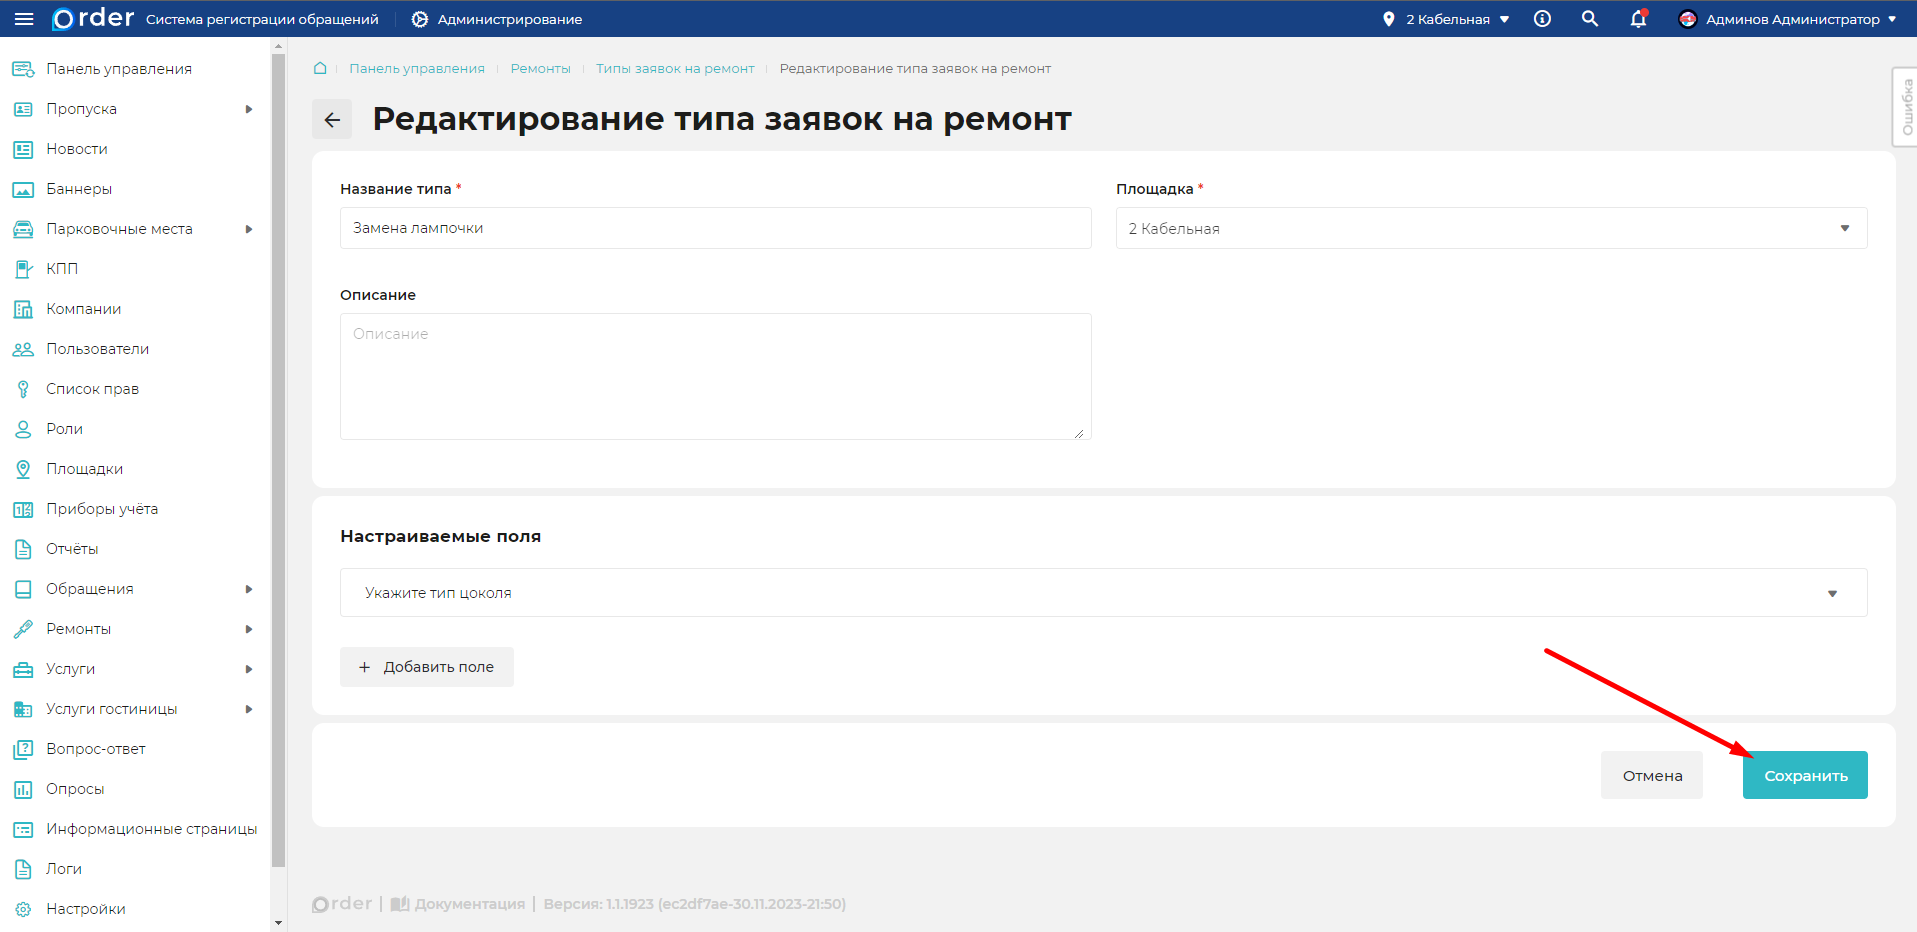1917x932 pixels.
Task: Open Пользователи in the sidebar
Action: 97,349
